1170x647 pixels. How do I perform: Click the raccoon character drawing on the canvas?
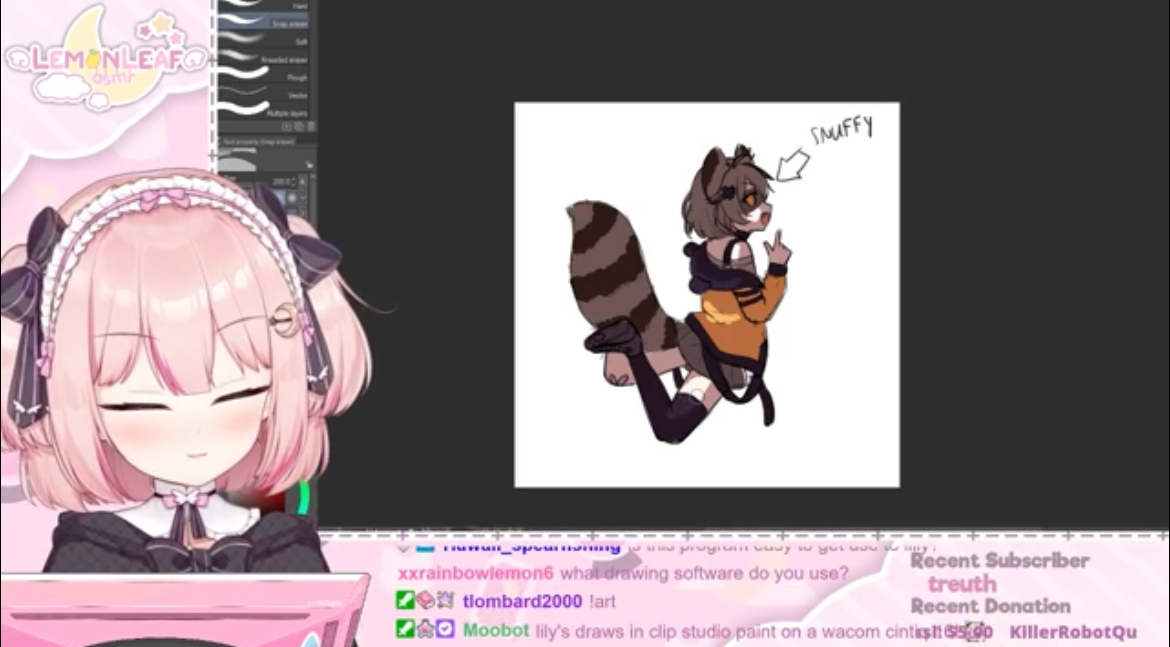click(x=679, y=295)
